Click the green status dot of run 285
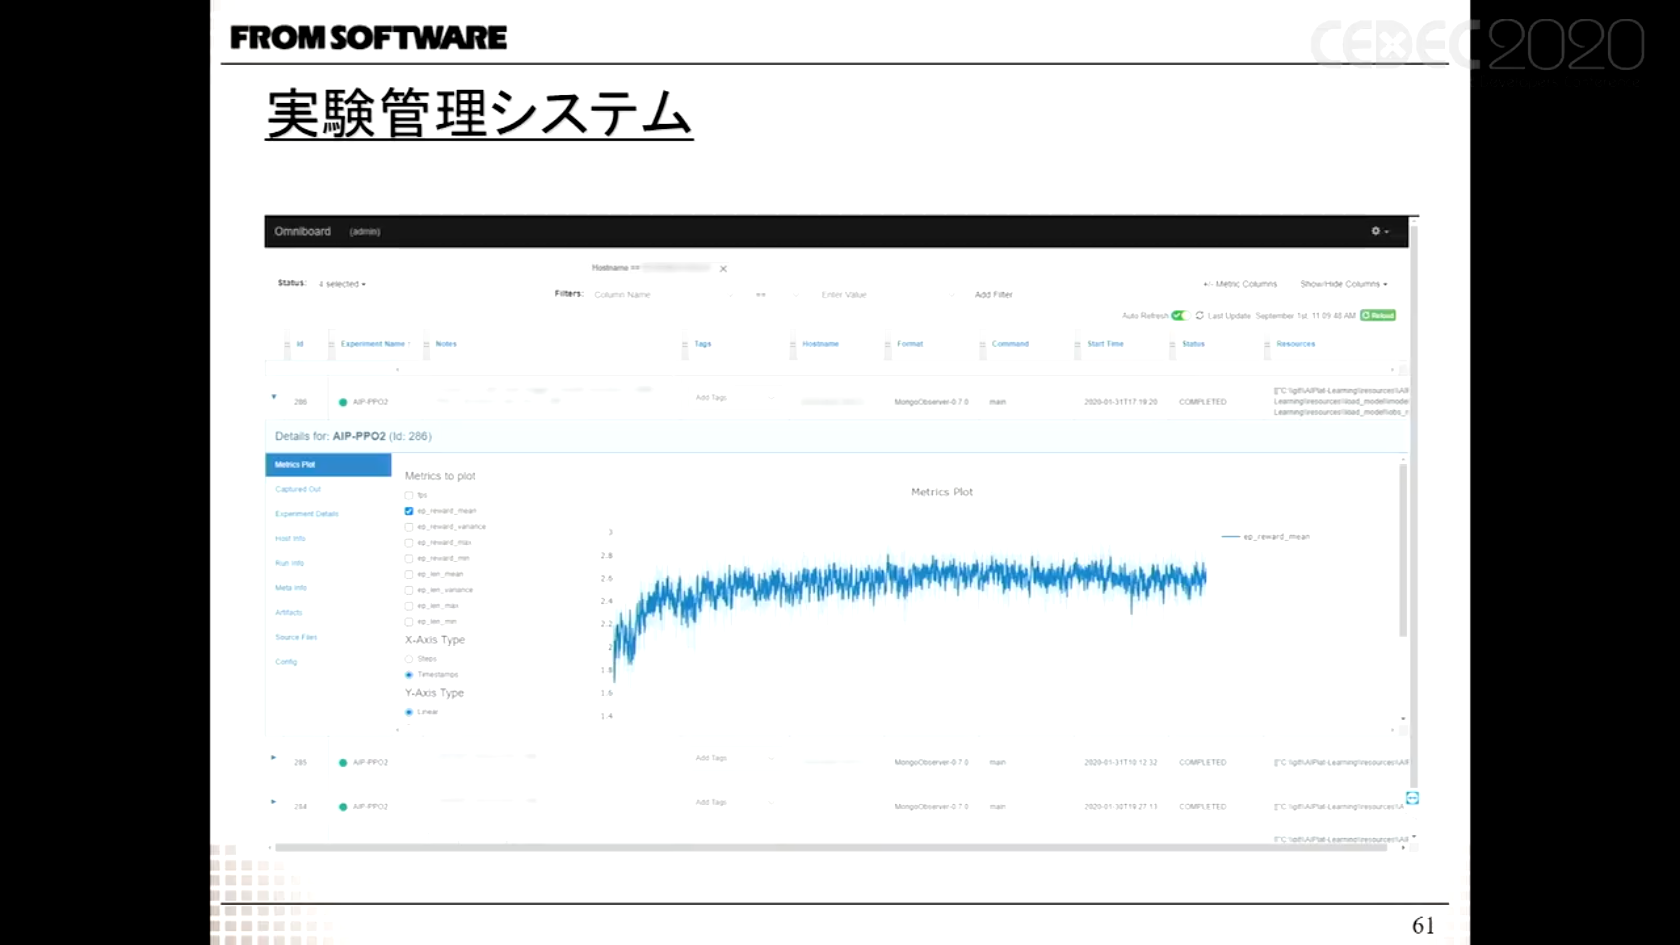The height and width of the screenshot is (945, 1680). coord(343,763)
